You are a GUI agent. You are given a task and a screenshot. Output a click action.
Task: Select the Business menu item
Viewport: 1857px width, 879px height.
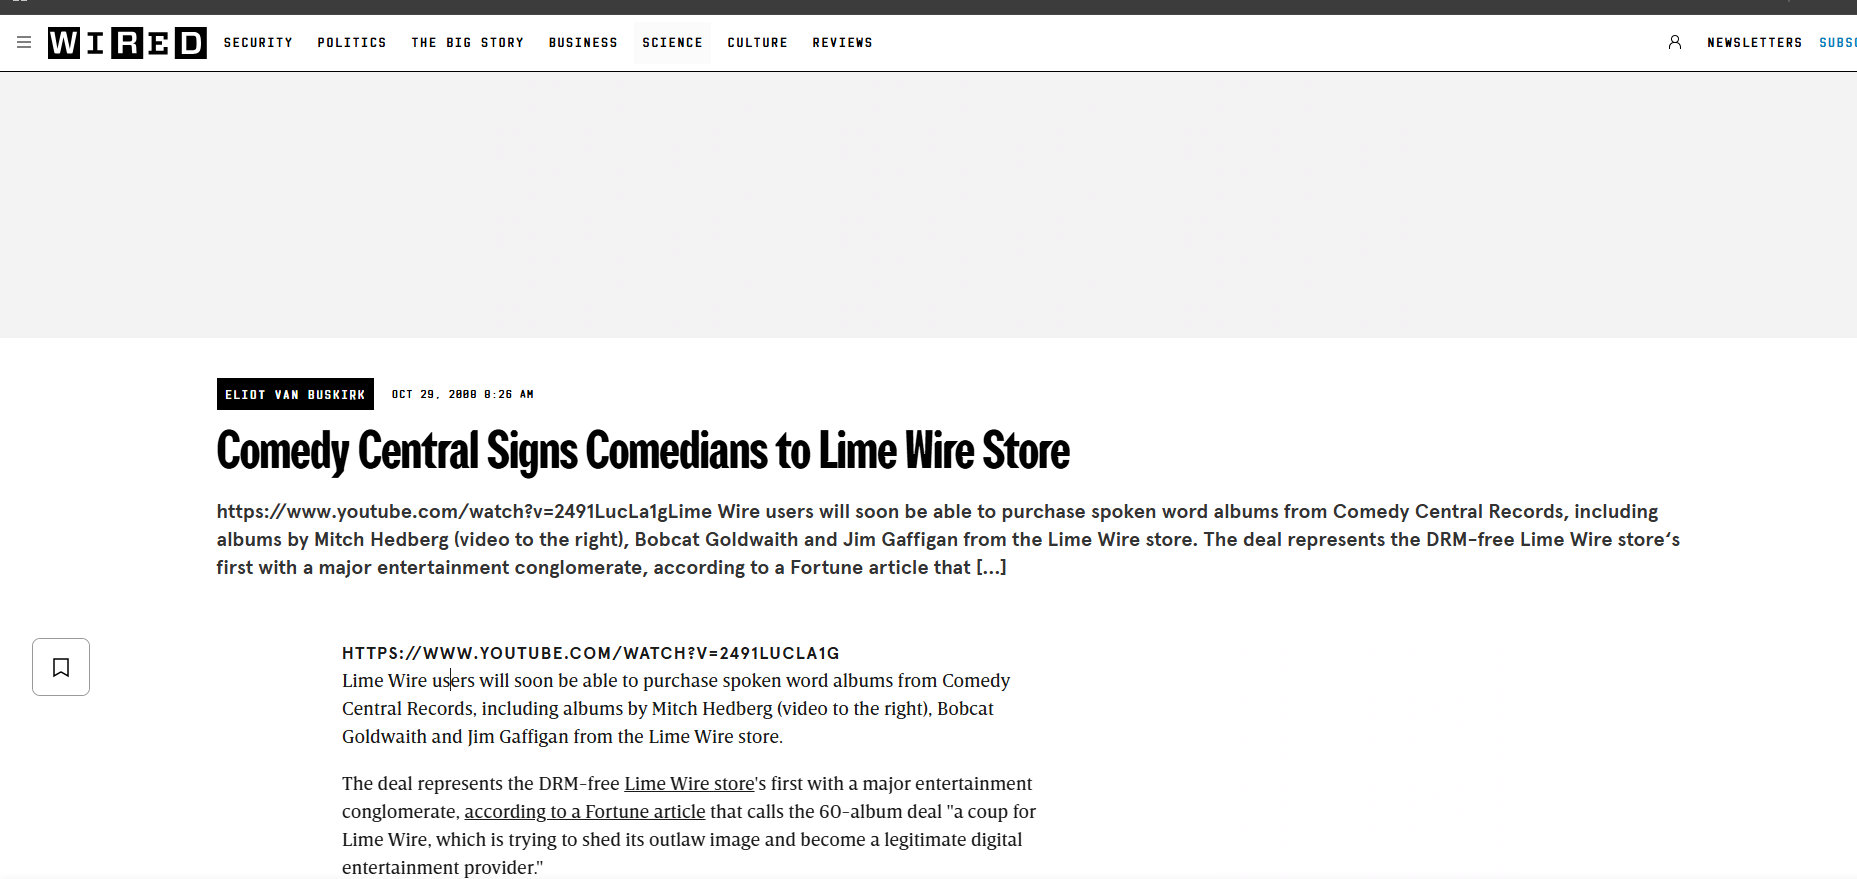pyautogui.click(x=583, y=43)
